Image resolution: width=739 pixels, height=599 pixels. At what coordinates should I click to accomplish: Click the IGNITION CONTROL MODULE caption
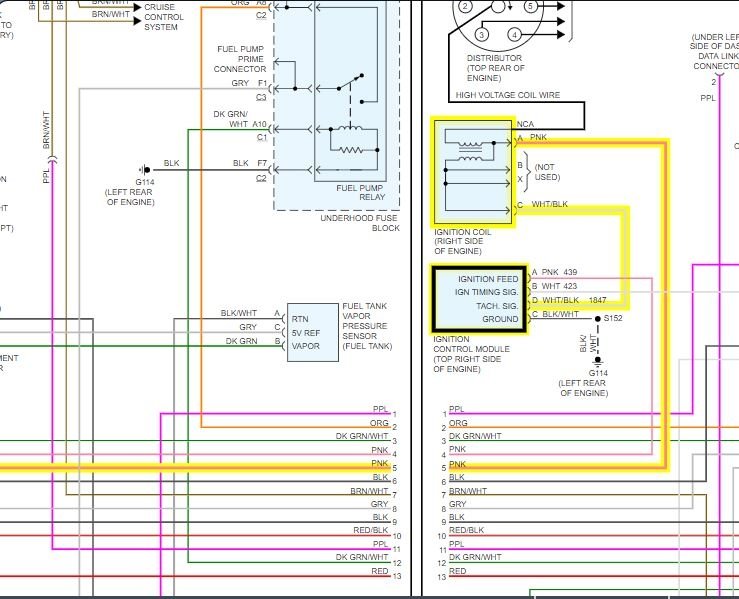[471, 354]
